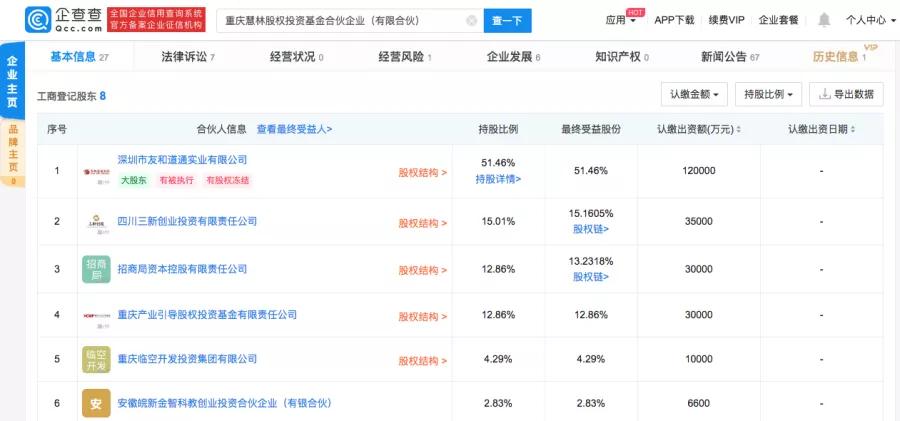Open 重庆临空开发投资集团有限公司 link
Image resolution: width=900 pixels, height=421 pixels.
187,359
